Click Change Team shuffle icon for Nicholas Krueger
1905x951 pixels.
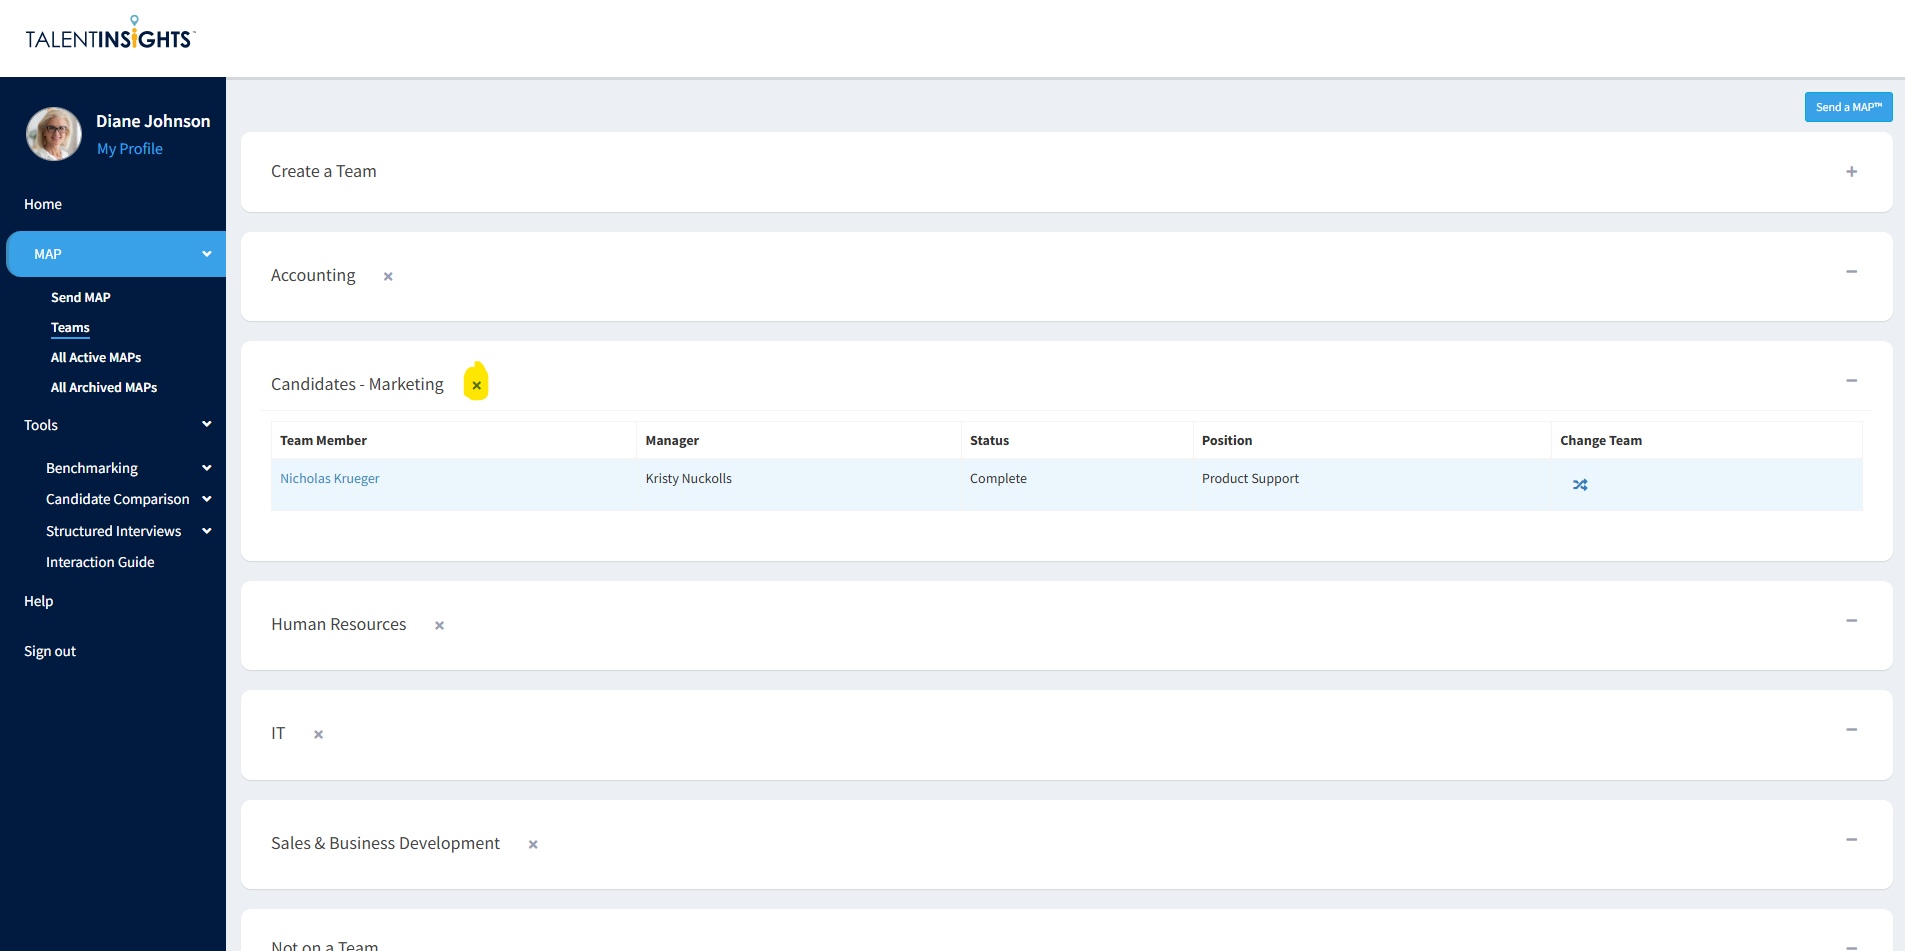1580,485
